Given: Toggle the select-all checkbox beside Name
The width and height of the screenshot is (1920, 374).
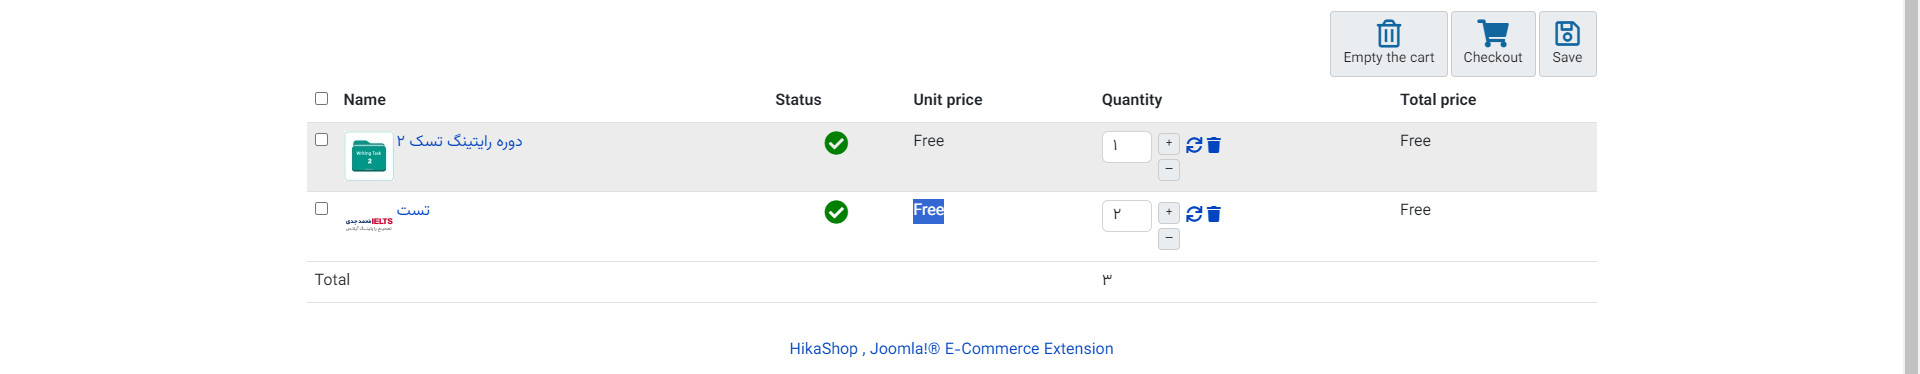Looking at the screenshot, I should (x=321, y=98).
